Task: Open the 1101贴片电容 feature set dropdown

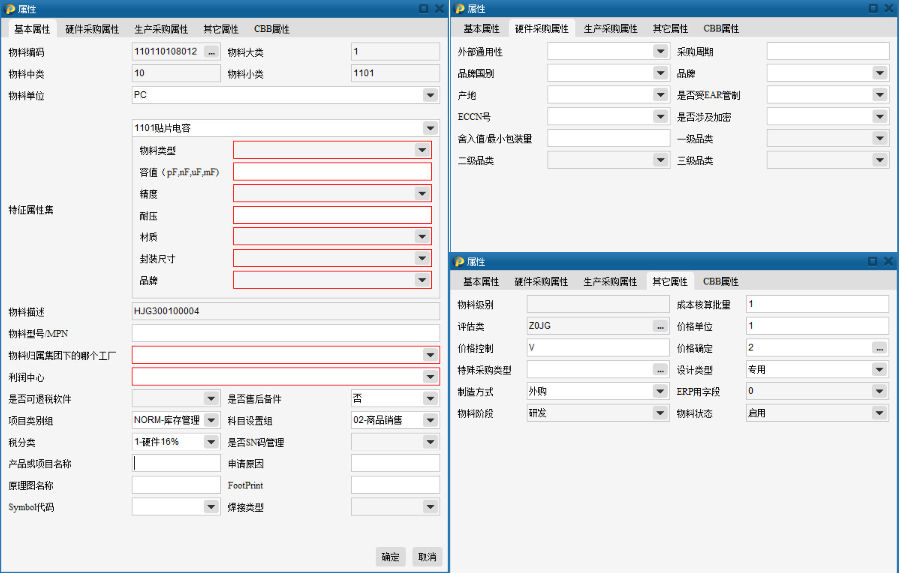Action: point(430,128)
